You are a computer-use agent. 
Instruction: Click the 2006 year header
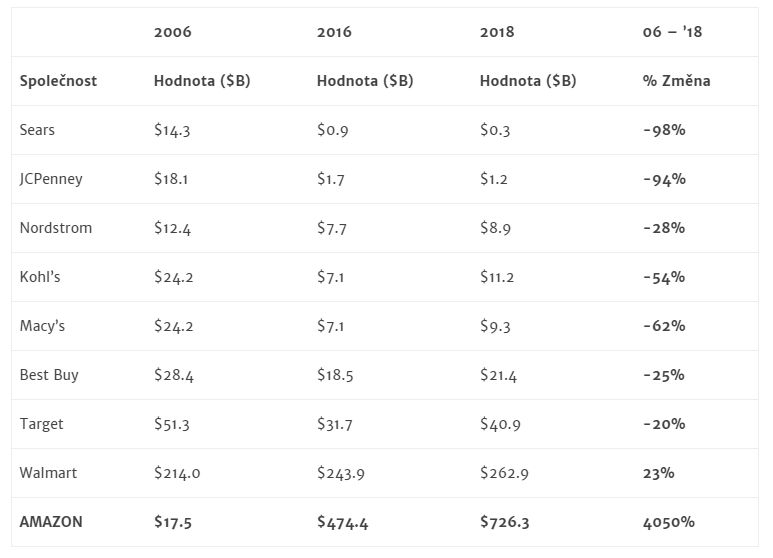click(172, 32)
